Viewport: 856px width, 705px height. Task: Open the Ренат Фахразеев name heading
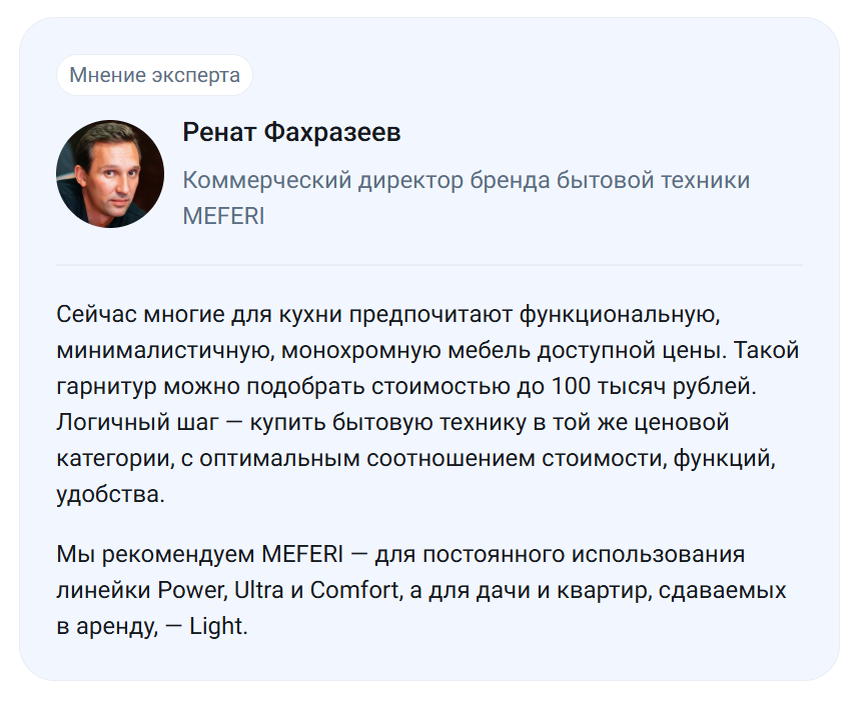(292, 132)
